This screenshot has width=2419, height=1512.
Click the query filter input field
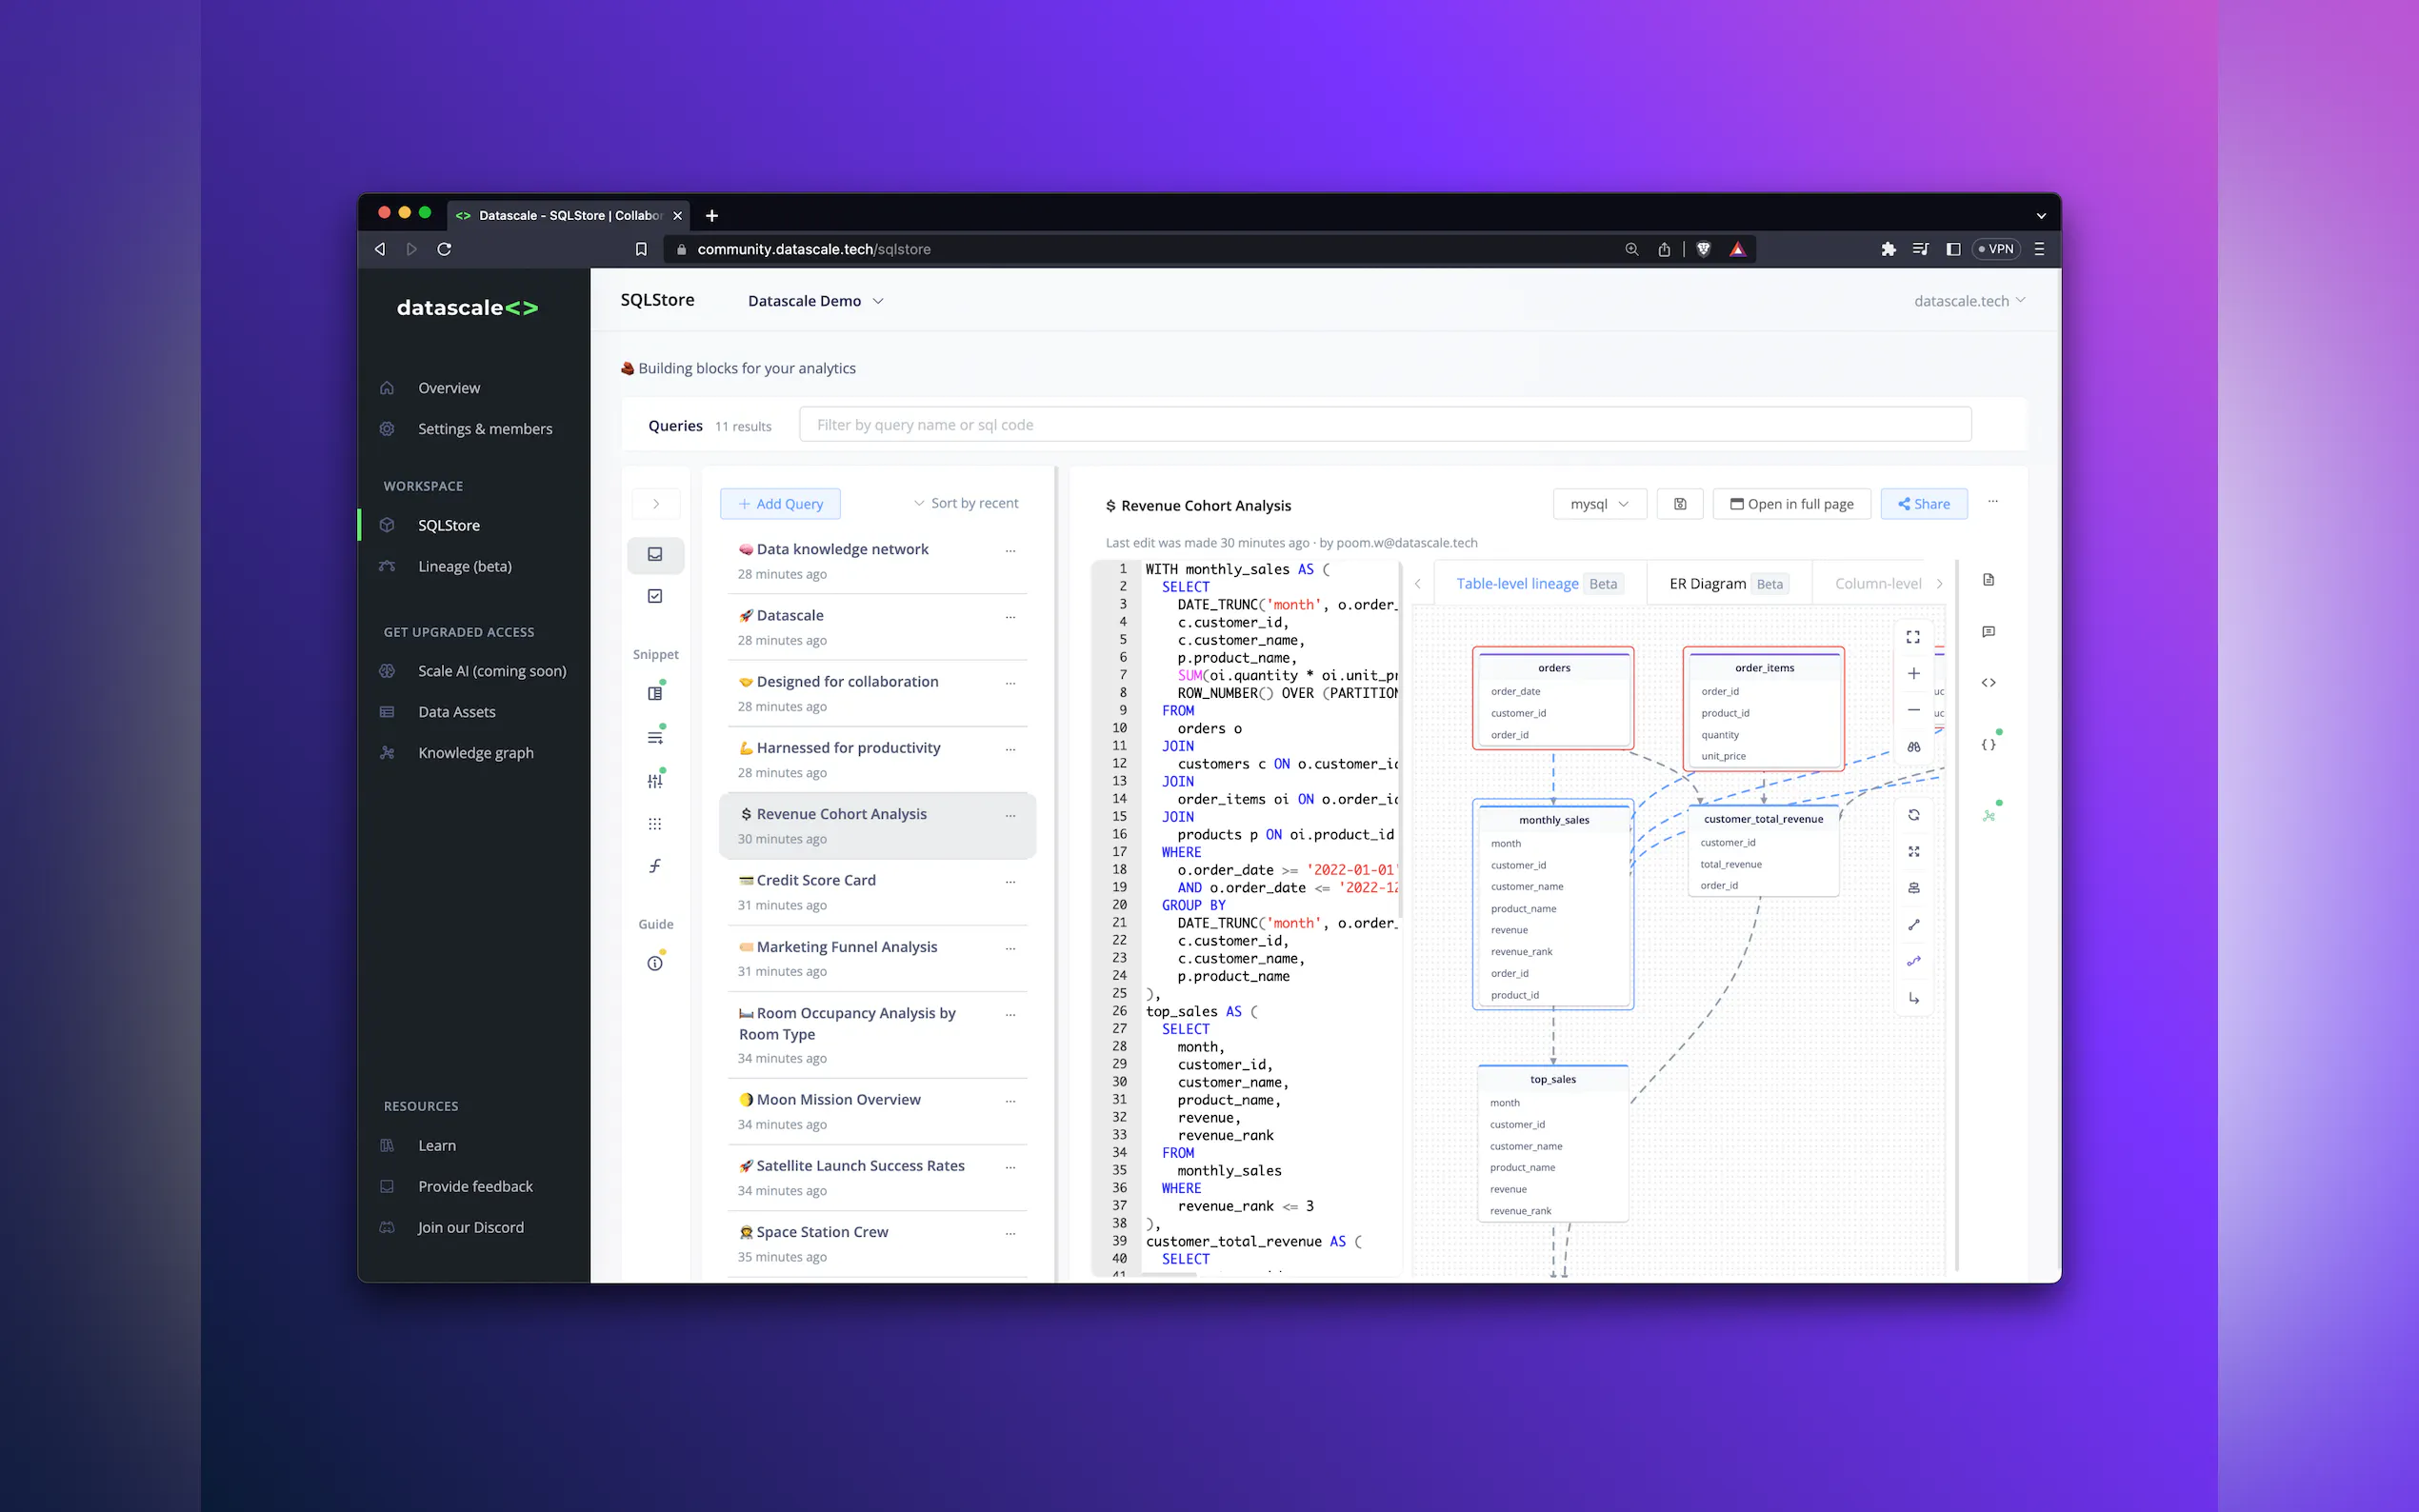tap(1384, 425)
